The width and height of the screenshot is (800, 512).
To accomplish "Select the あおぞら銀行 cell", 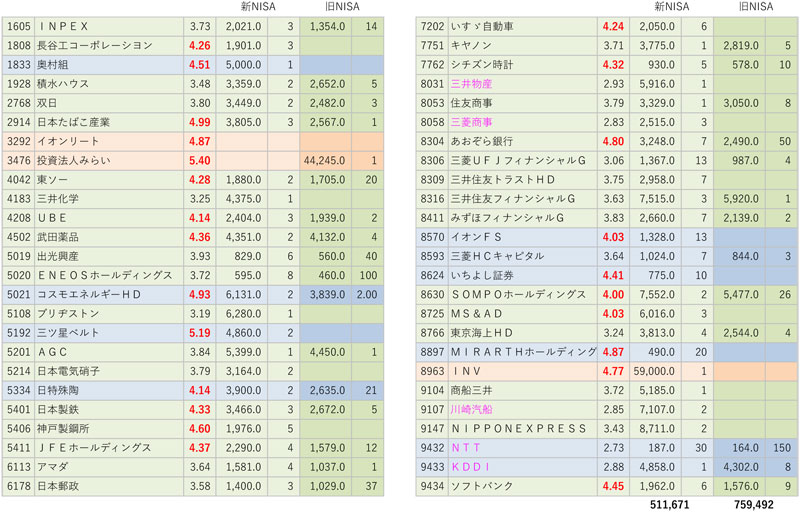I will pos(522,141).
